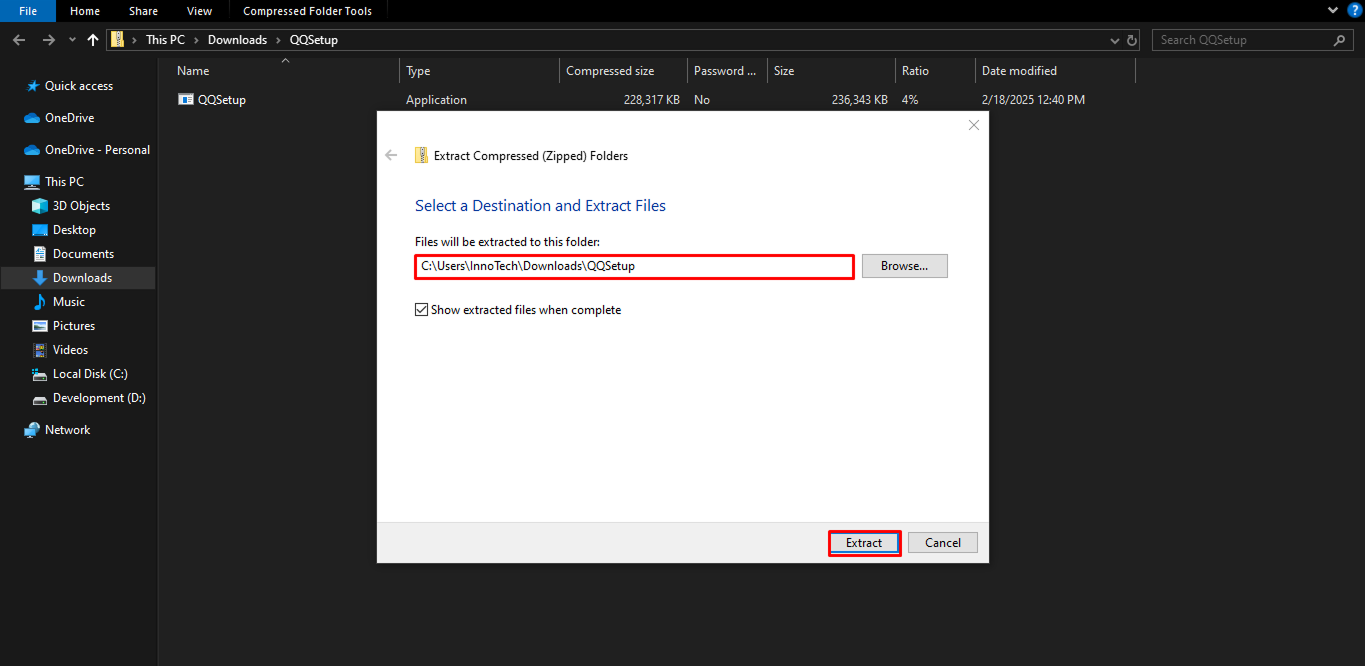Screen dimensions: 1365x666
Task: Click the 2/18/2025 12:40 PM date cell
Action: 1033,100
